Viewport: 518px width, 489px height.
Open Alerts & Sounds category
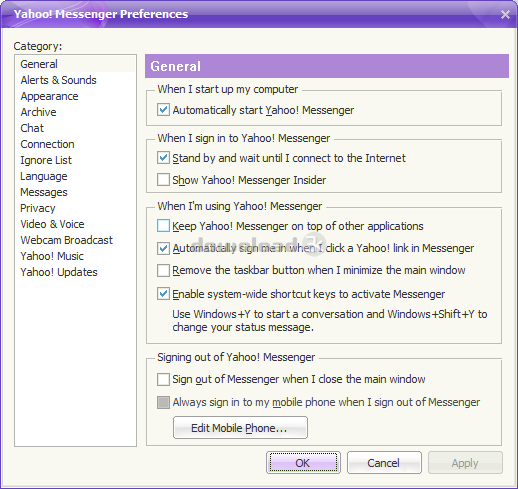point(58,80)
